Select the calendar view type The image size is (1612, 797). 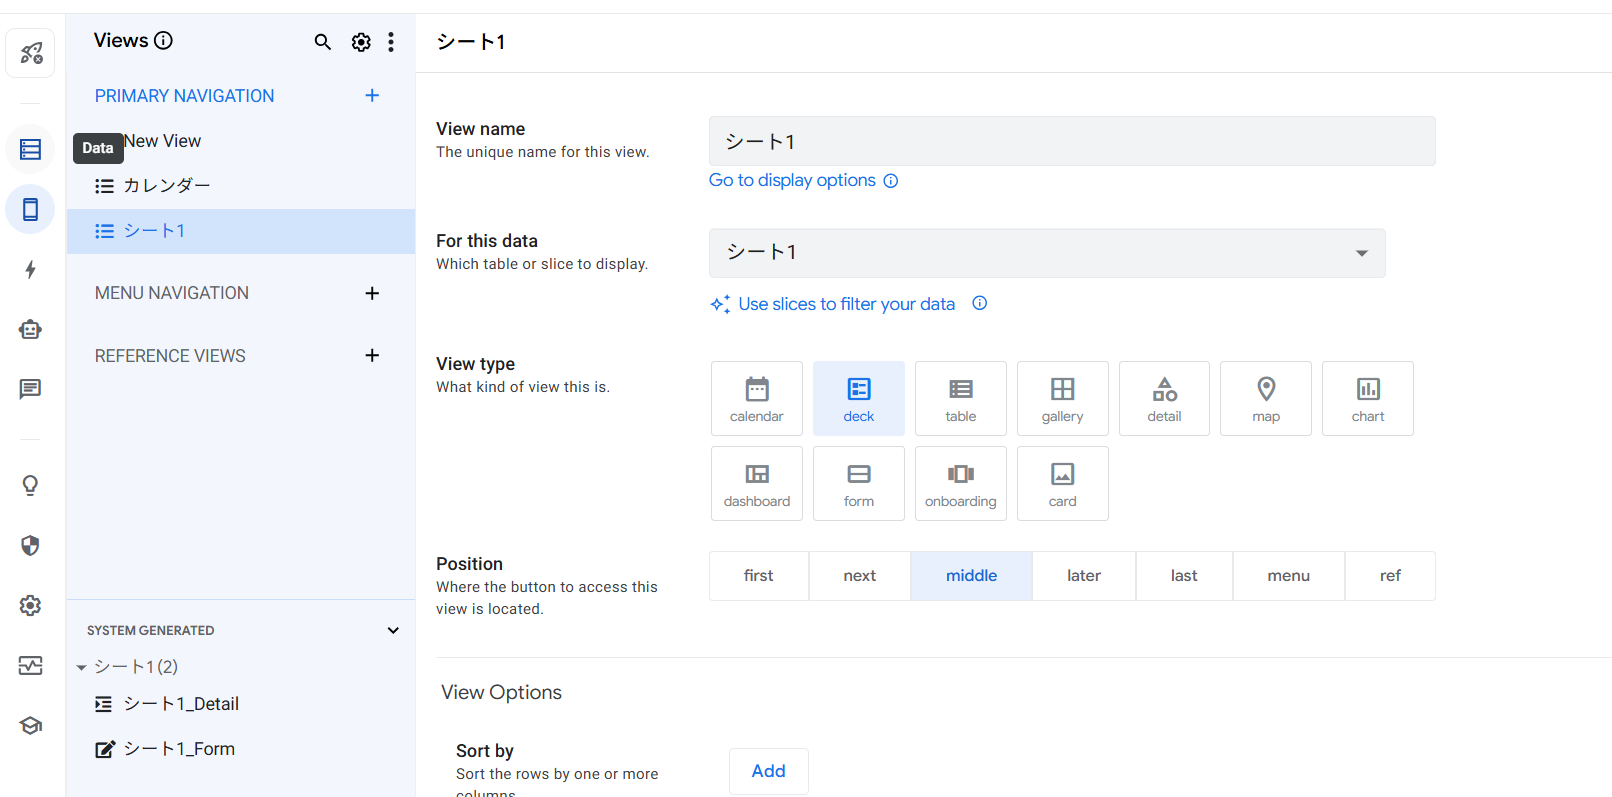coord(757,398)
